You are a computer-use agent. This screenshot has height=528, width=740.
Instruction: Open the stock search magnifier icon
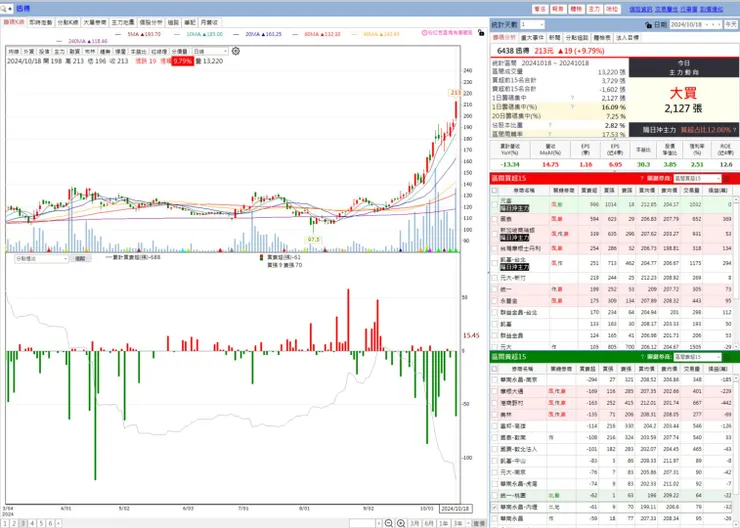click(x=3, y=8)
